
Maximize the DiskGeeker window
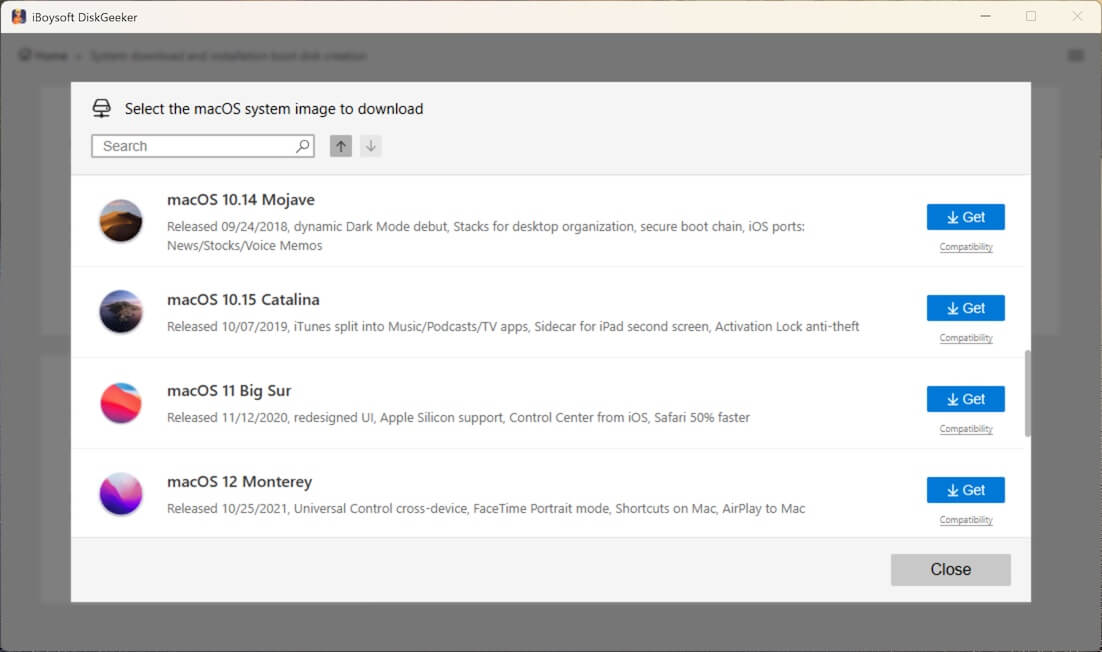click(1031, 16)
